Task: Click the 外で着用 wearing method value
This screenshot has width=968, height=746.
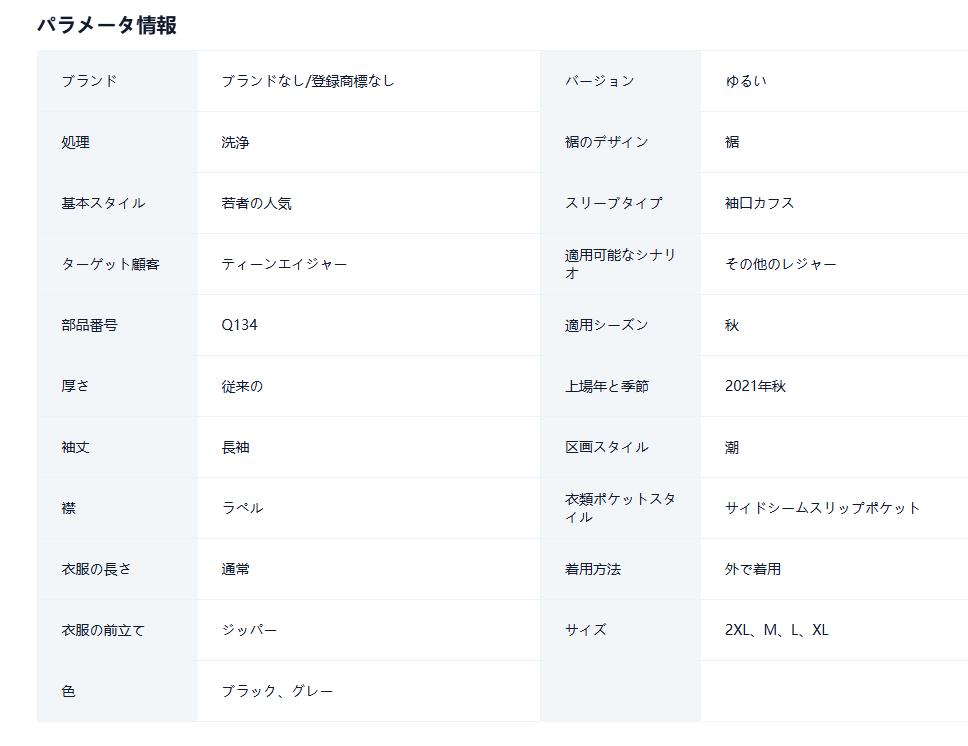Action: [x=753, y=569]
